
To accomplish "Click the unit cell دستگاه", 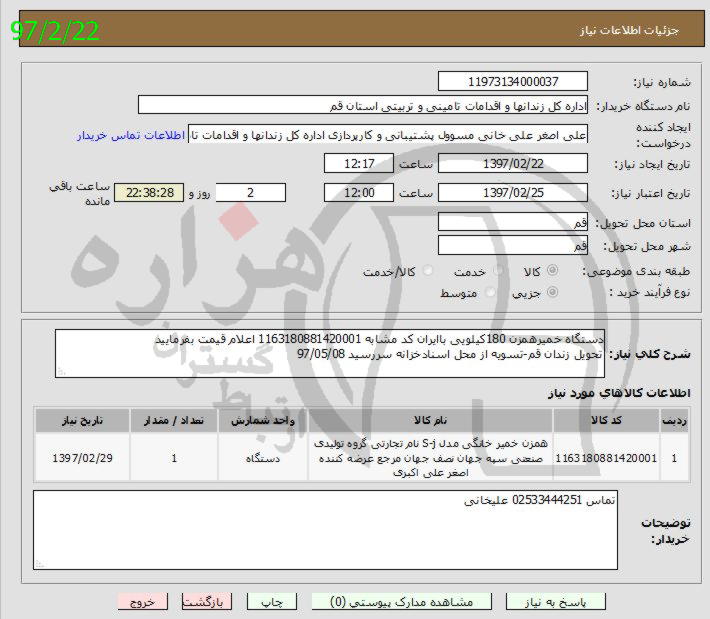I will point(263,458).
